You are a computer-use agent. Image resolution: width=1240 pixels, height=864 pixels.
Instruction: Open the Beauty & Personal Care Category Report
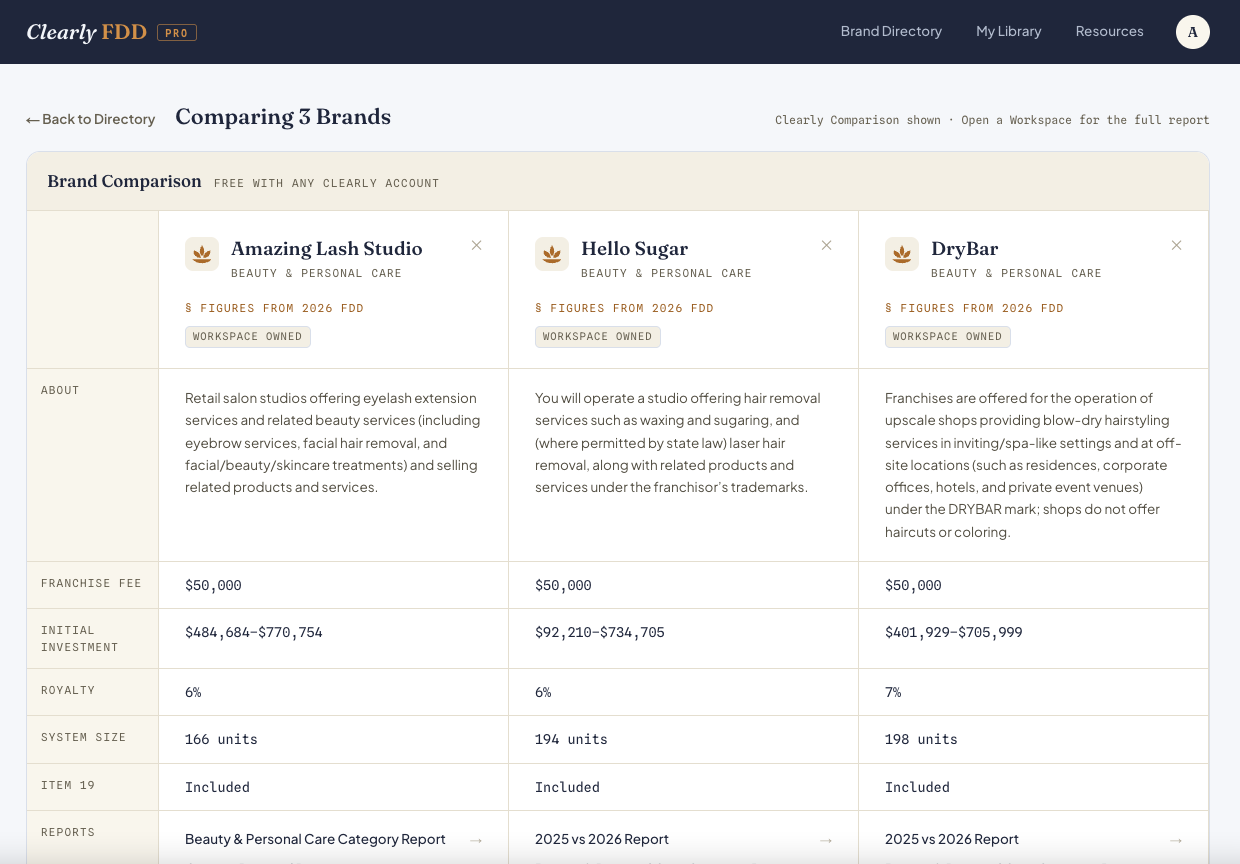(x=315, y=839)
